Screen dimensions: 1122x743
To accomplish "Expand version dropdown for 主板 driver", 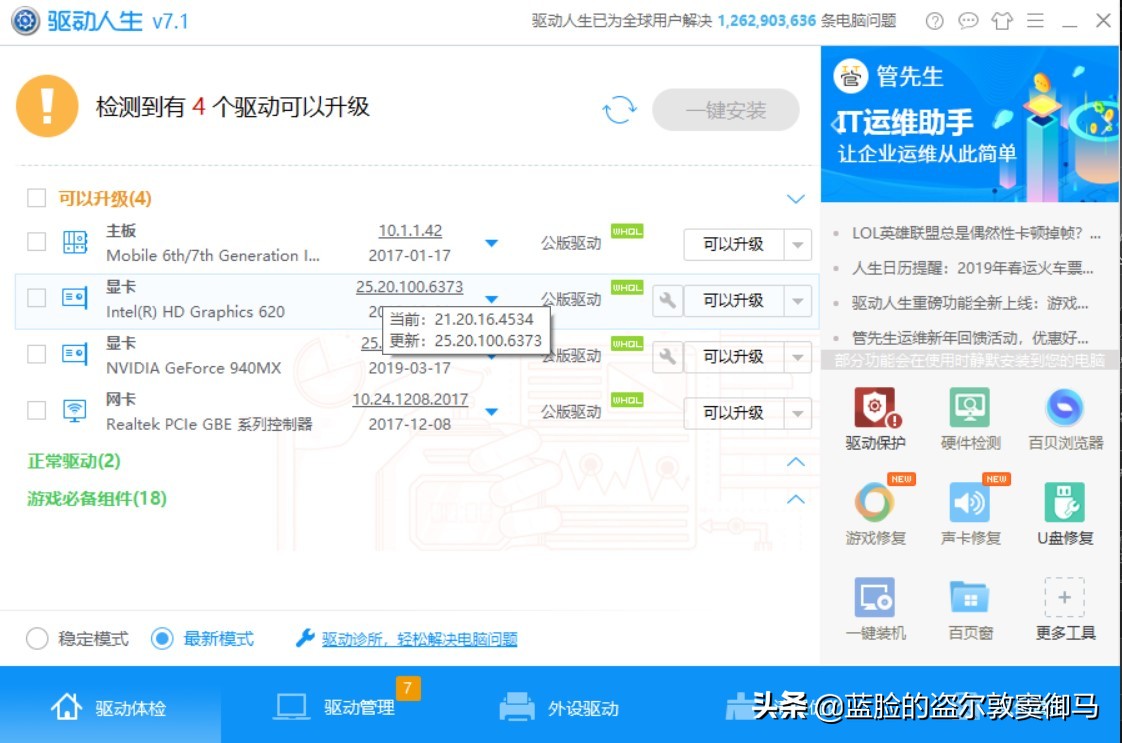I will click(491, 240).
